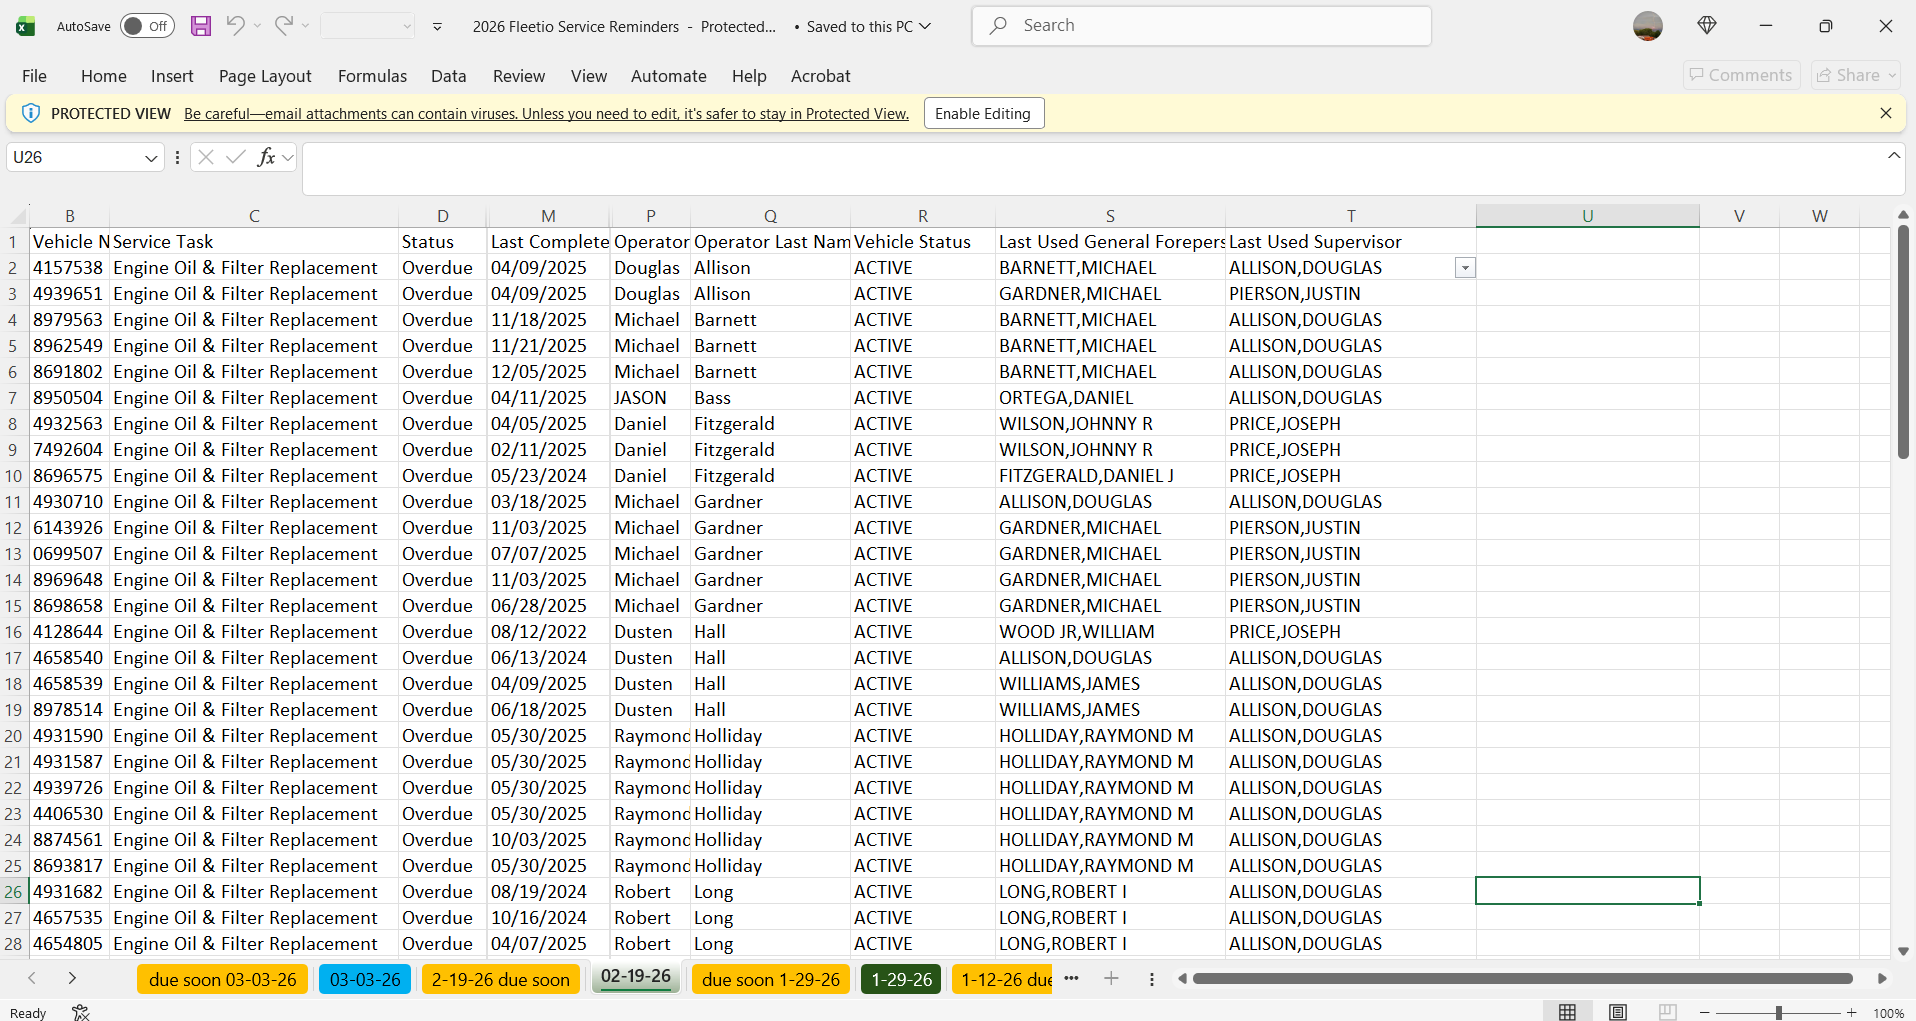Select sheet tab 1-29-26
Image resolution: width=1916 pixels, height=1021 pixels.
[x=901, y=979]
